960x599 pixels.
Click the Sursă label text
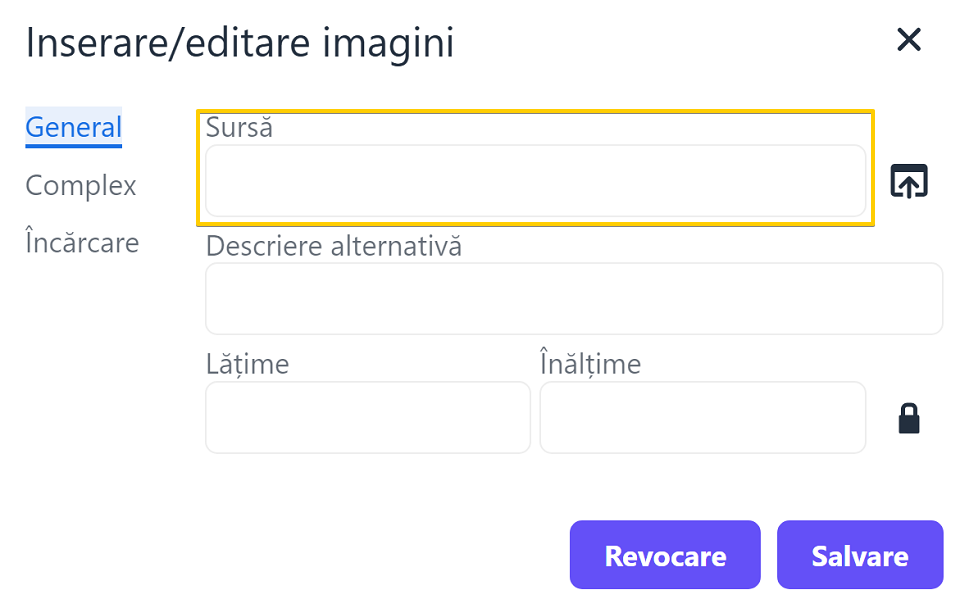[x=239, y=127]
